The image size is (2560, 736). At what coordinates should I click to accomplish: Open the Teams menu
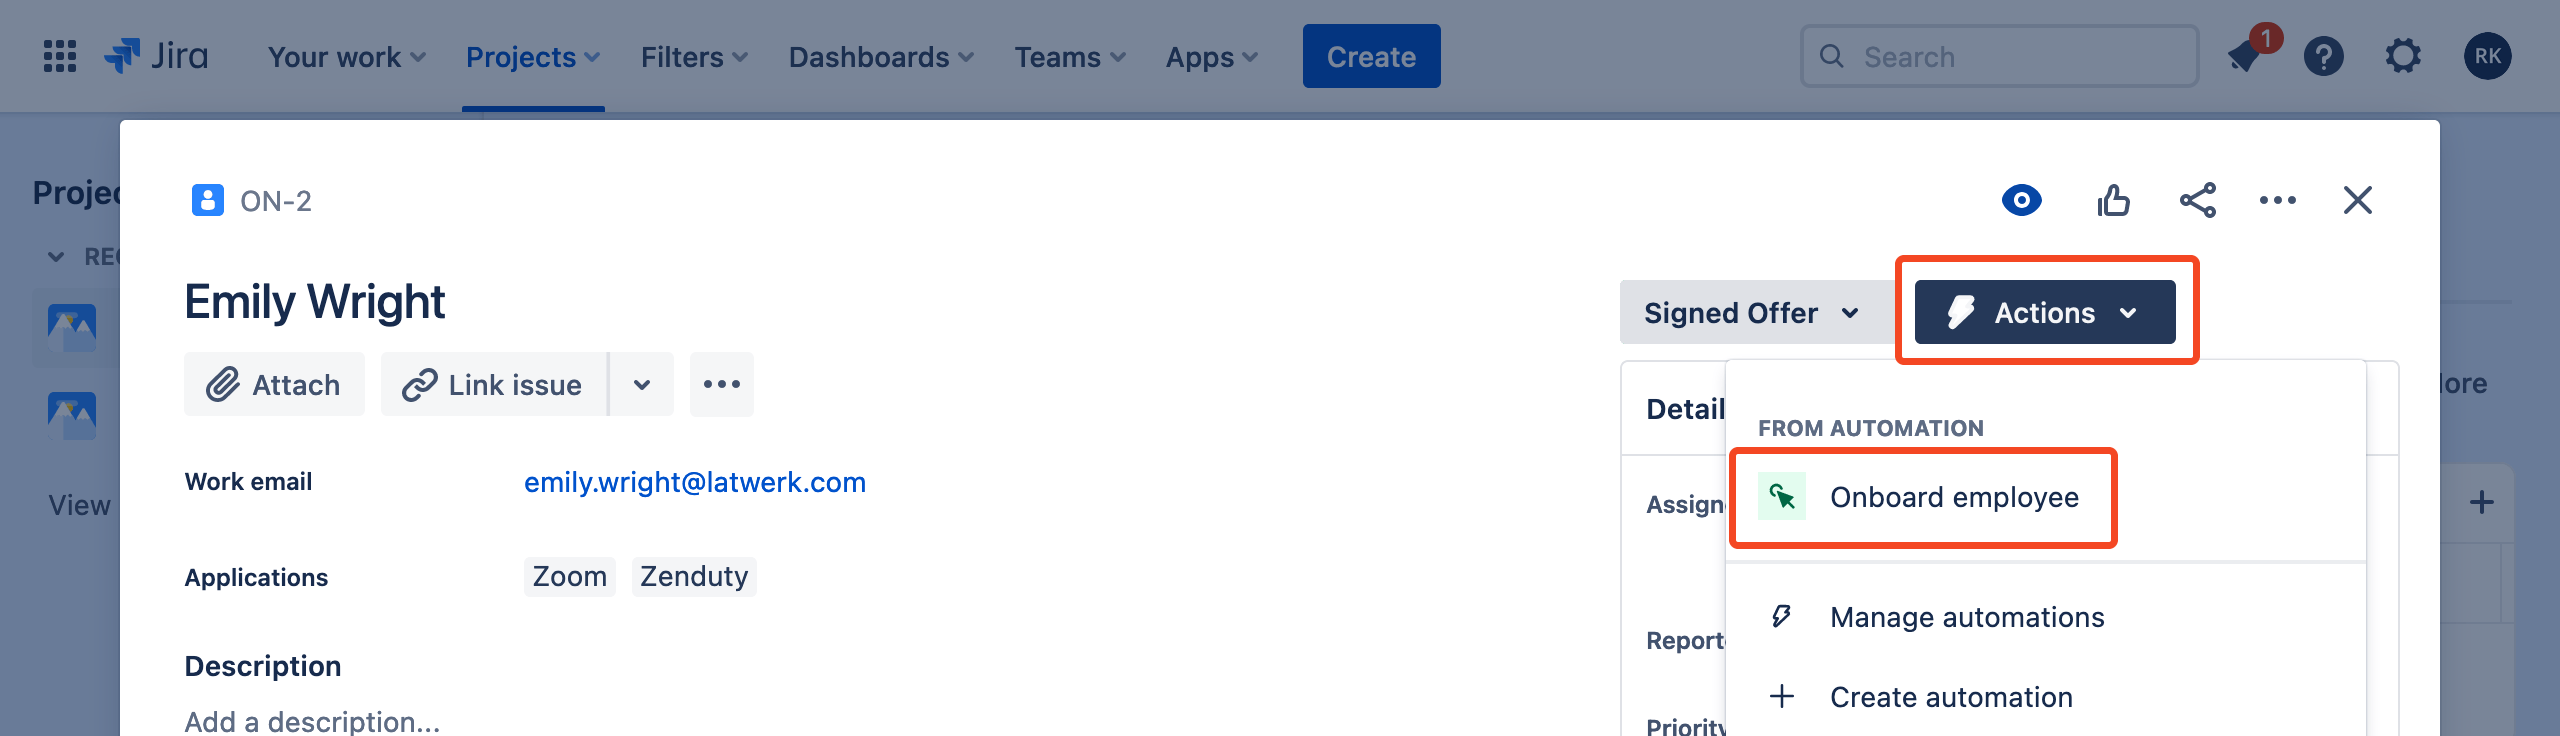point(1070,57)
